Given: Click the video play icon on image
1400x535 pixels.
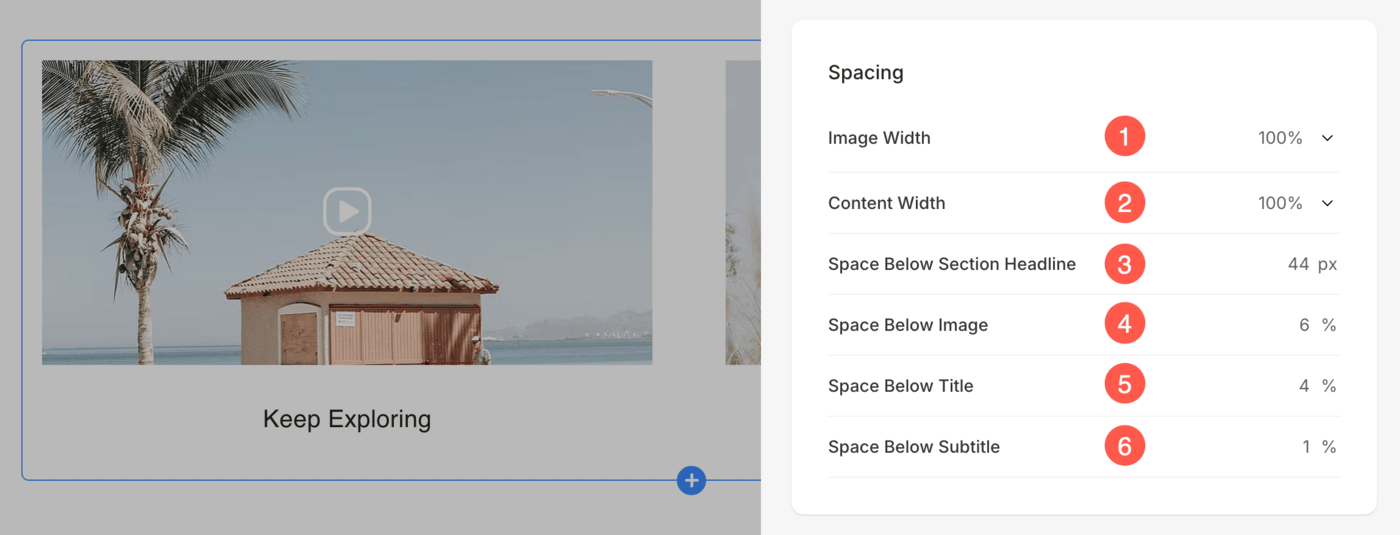Looking at the screenshot, I should [x=347, y=212].
